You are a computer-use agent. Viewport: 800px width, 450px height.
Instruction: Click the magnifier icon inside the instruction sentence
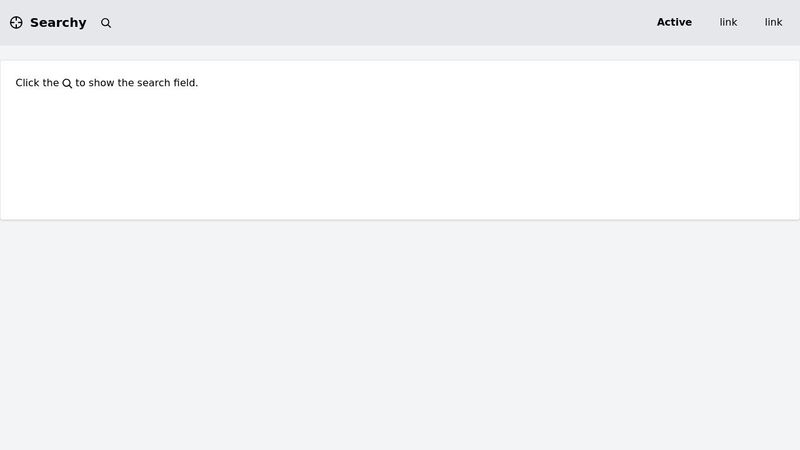[x=67, y=83]
